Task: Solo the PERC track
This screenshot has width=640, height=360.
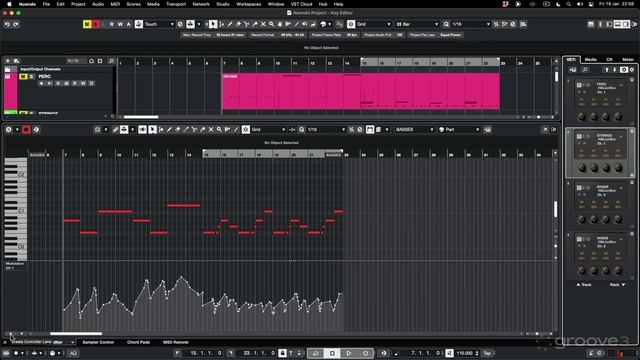Action: tap(31, 77)
